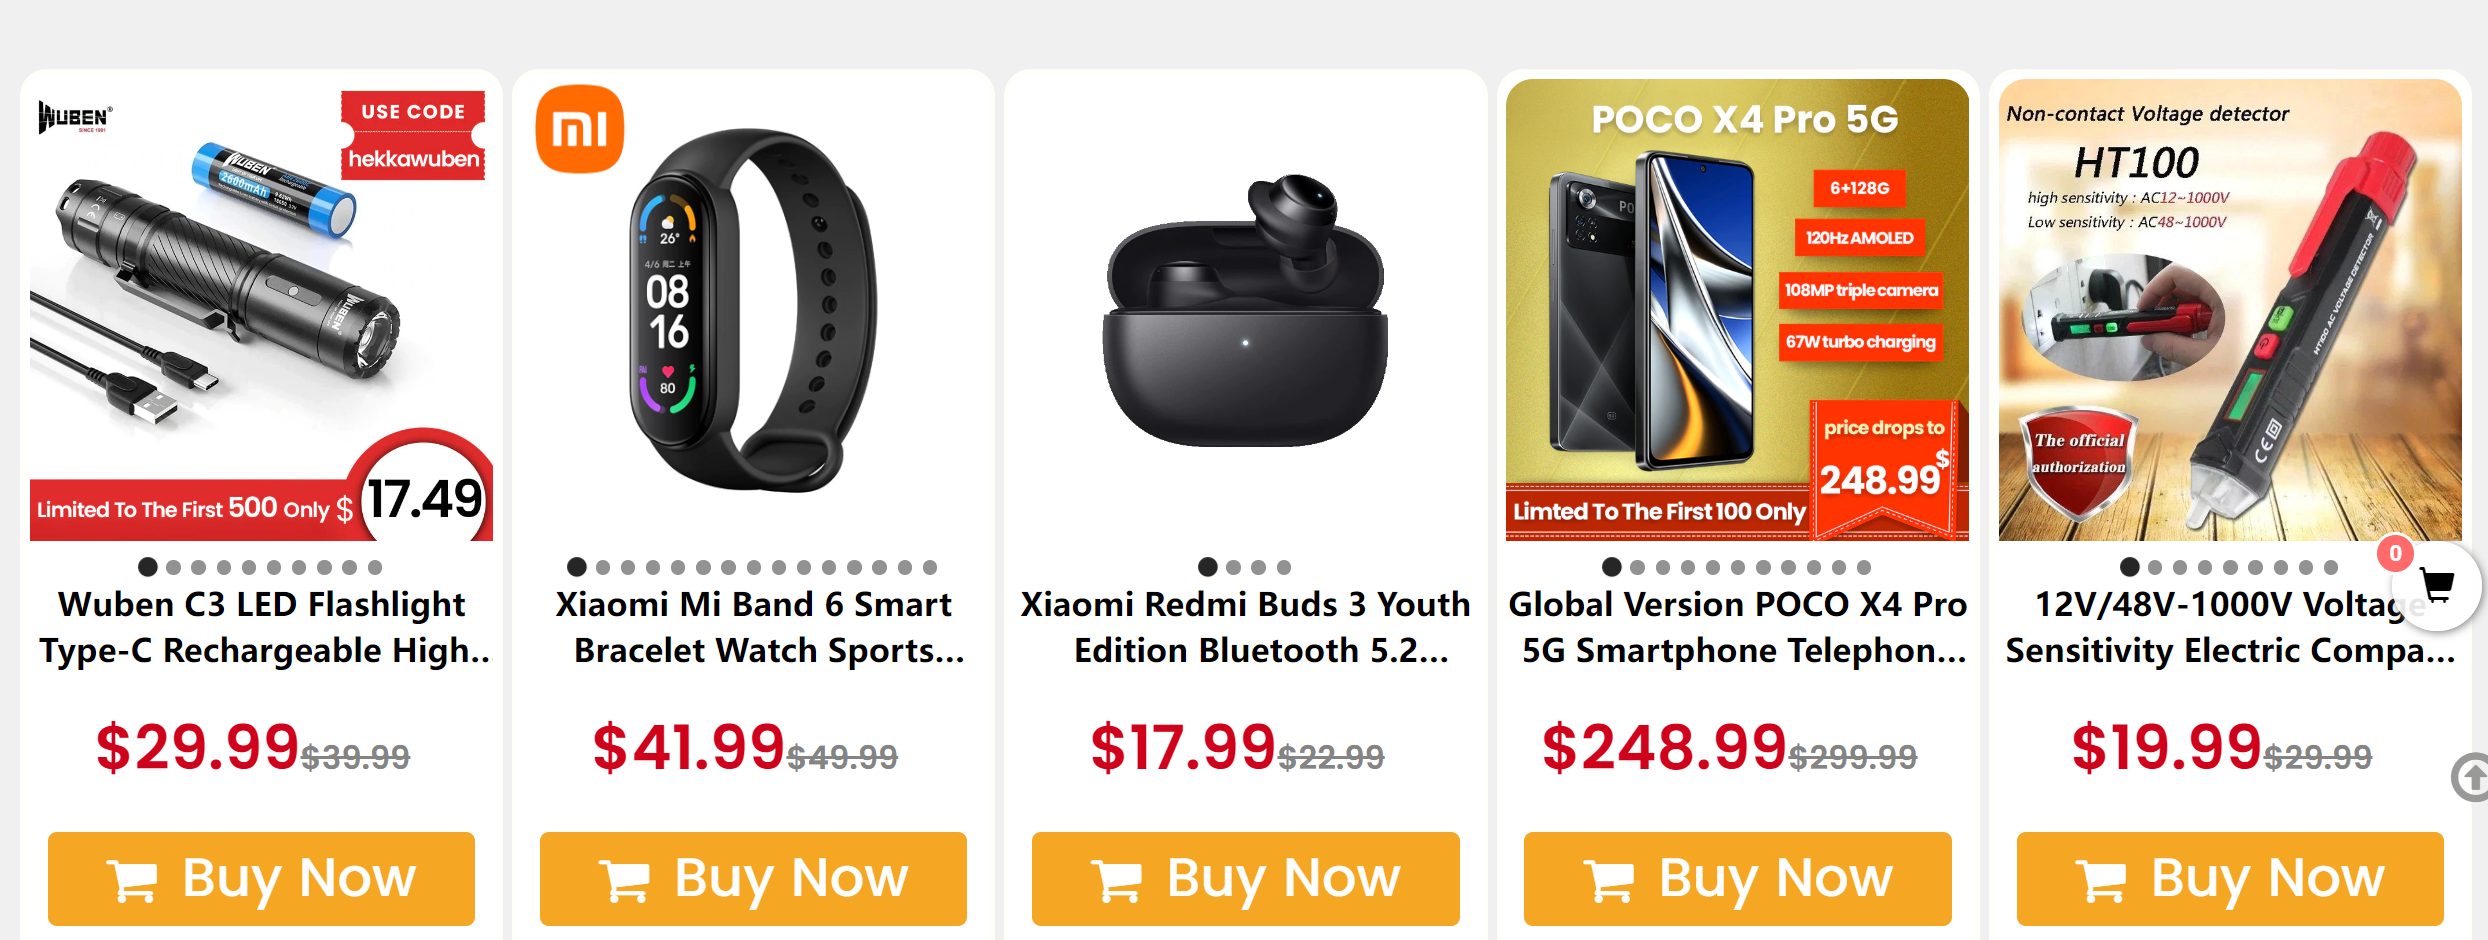2488x940 pixels.
Task: Click the Wuben brand logo
Action: tap(75, 118)
